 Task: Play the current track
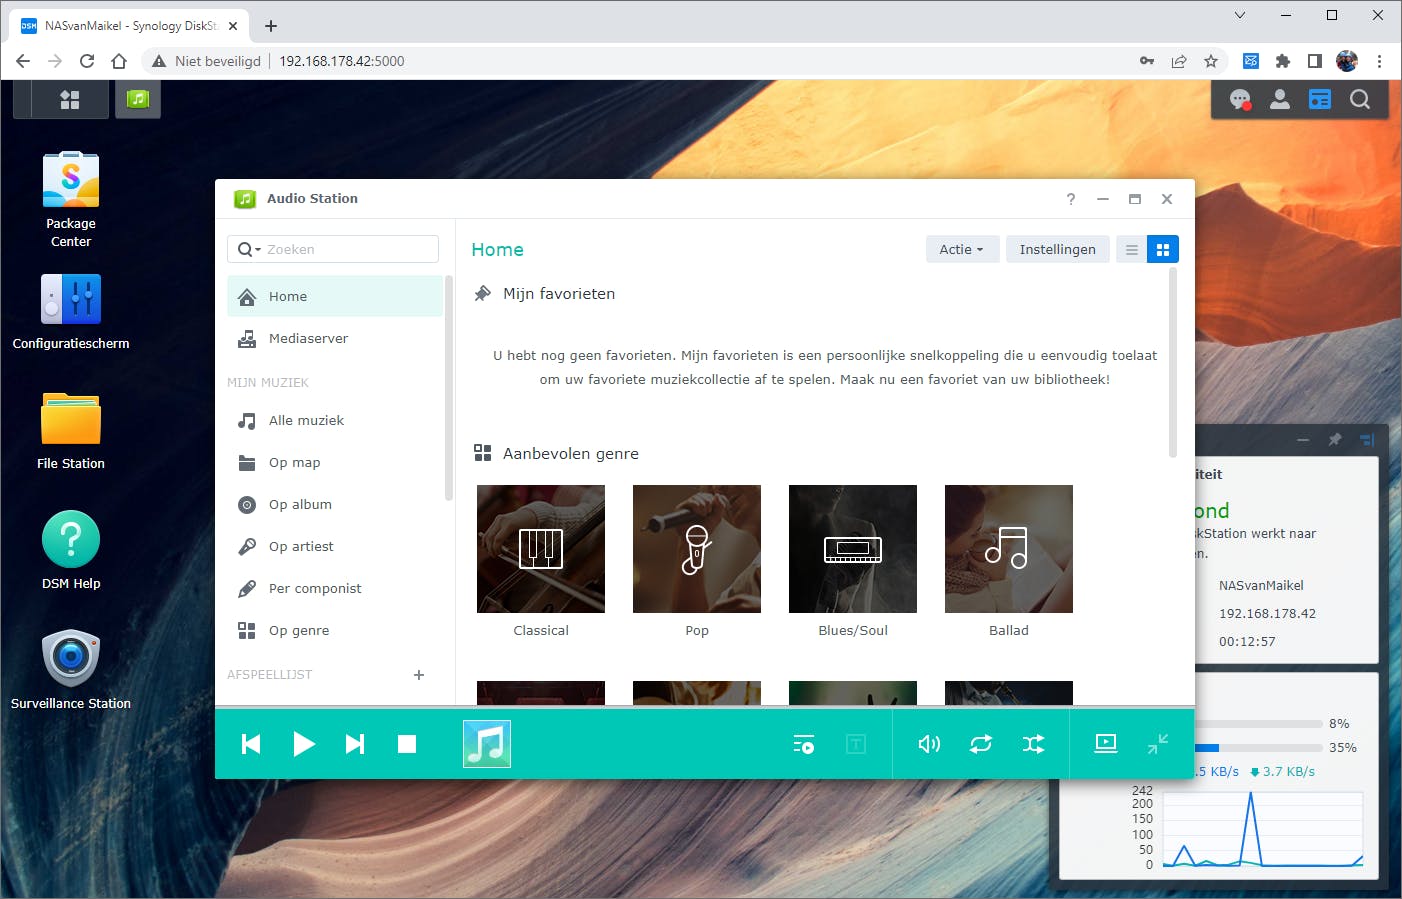(x=304, y=744)
